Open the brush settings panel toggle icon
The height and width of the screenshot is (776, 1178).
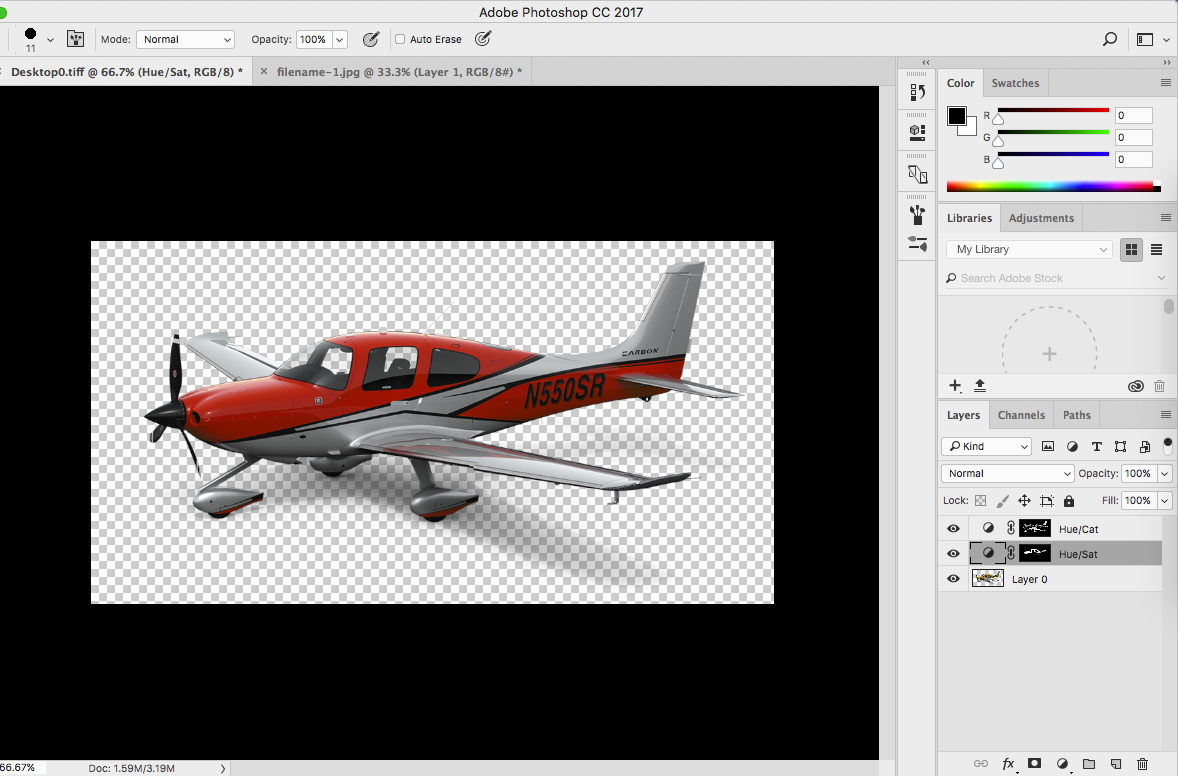(x=75, y=39)
